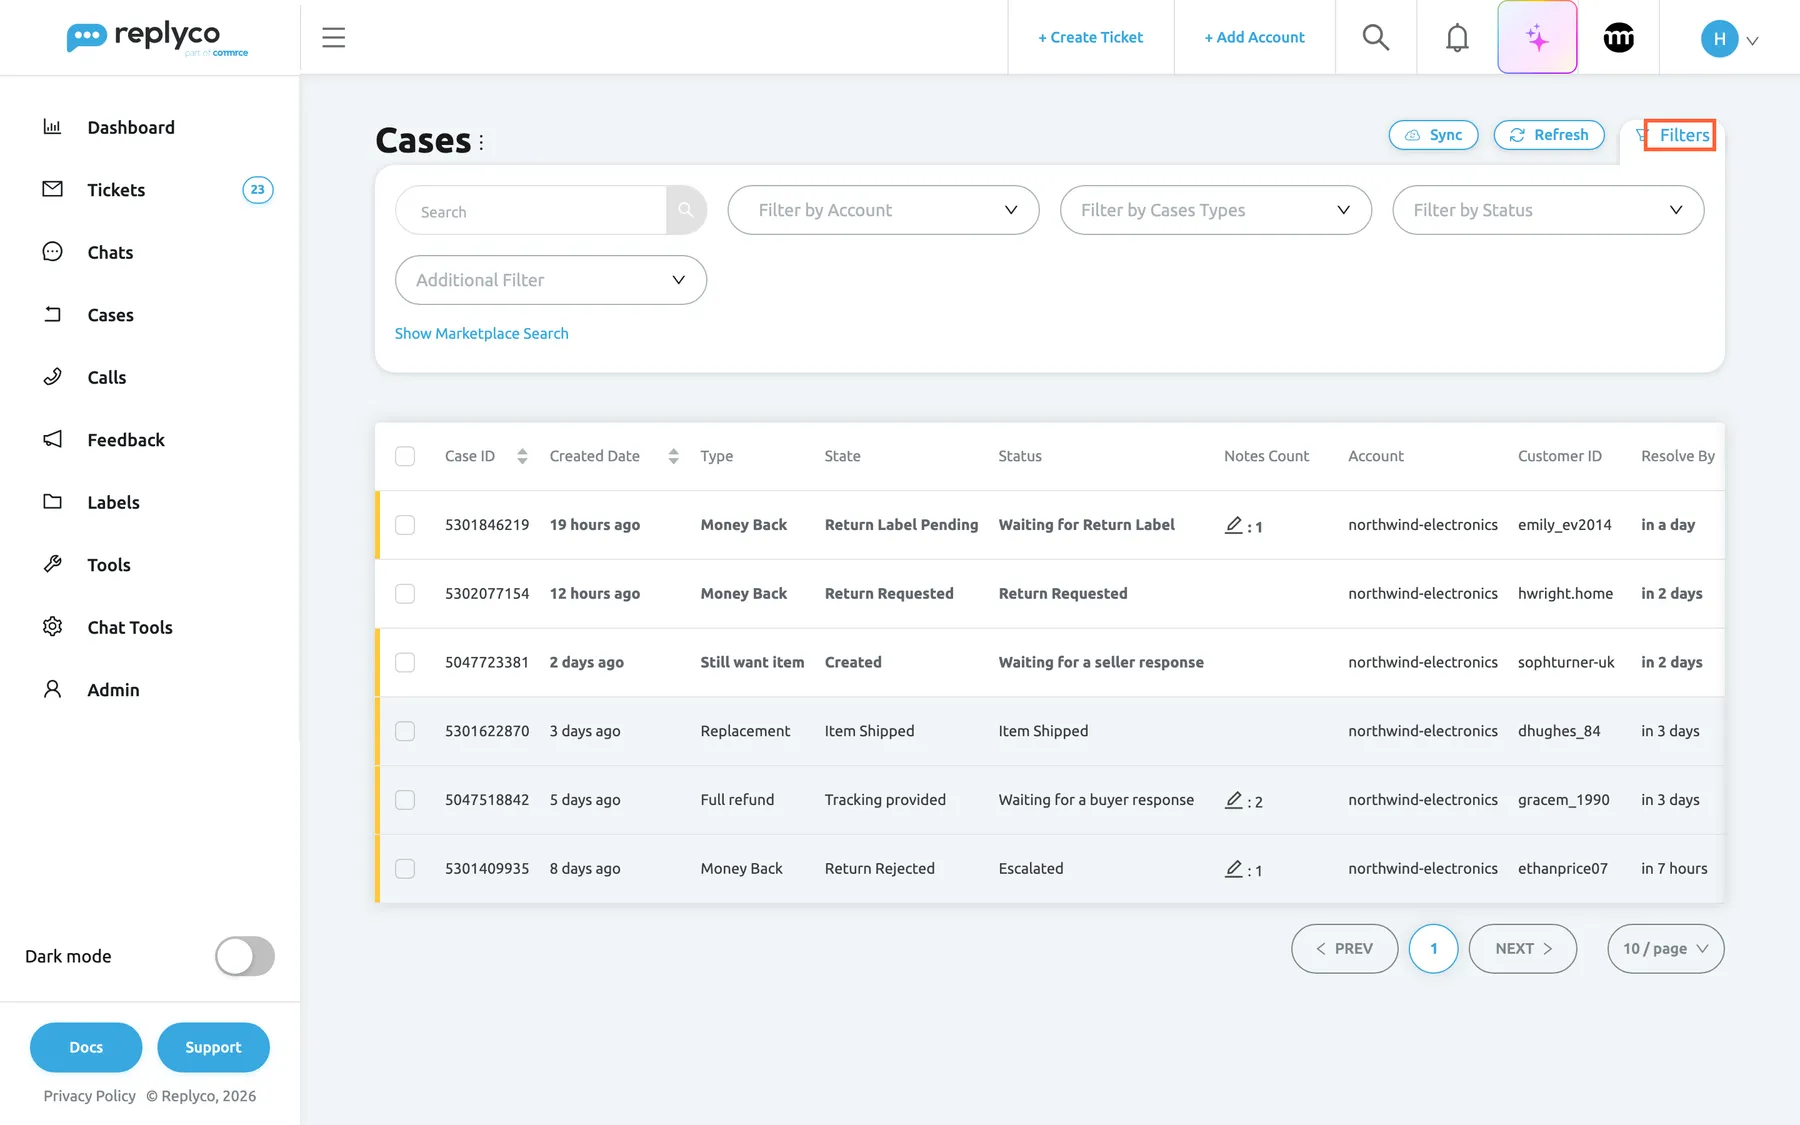Click the Sync button
The width and height of the screenshot is (1800, 1125).
click(1433, 135)
